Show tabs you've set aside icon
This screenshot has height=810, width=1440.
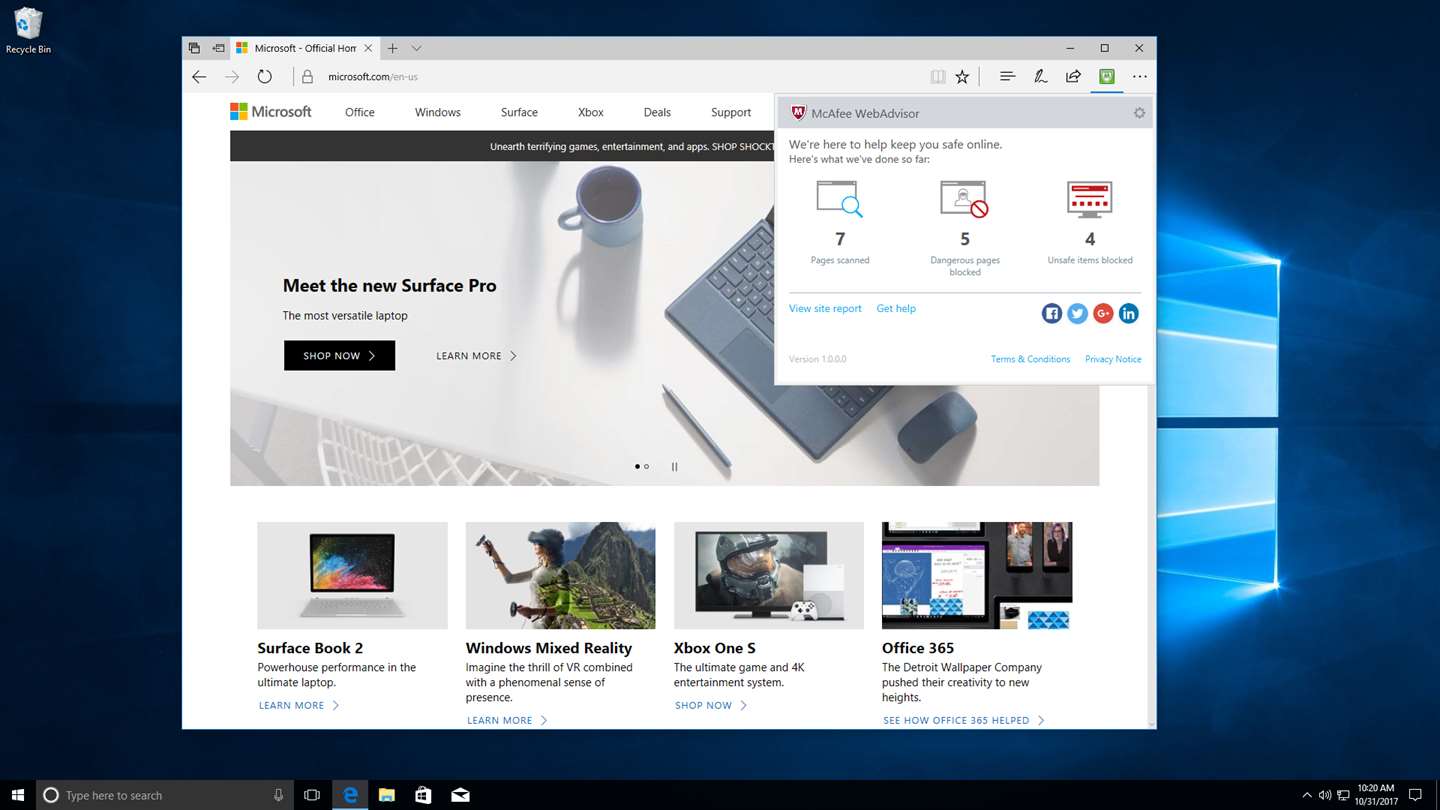194,48
